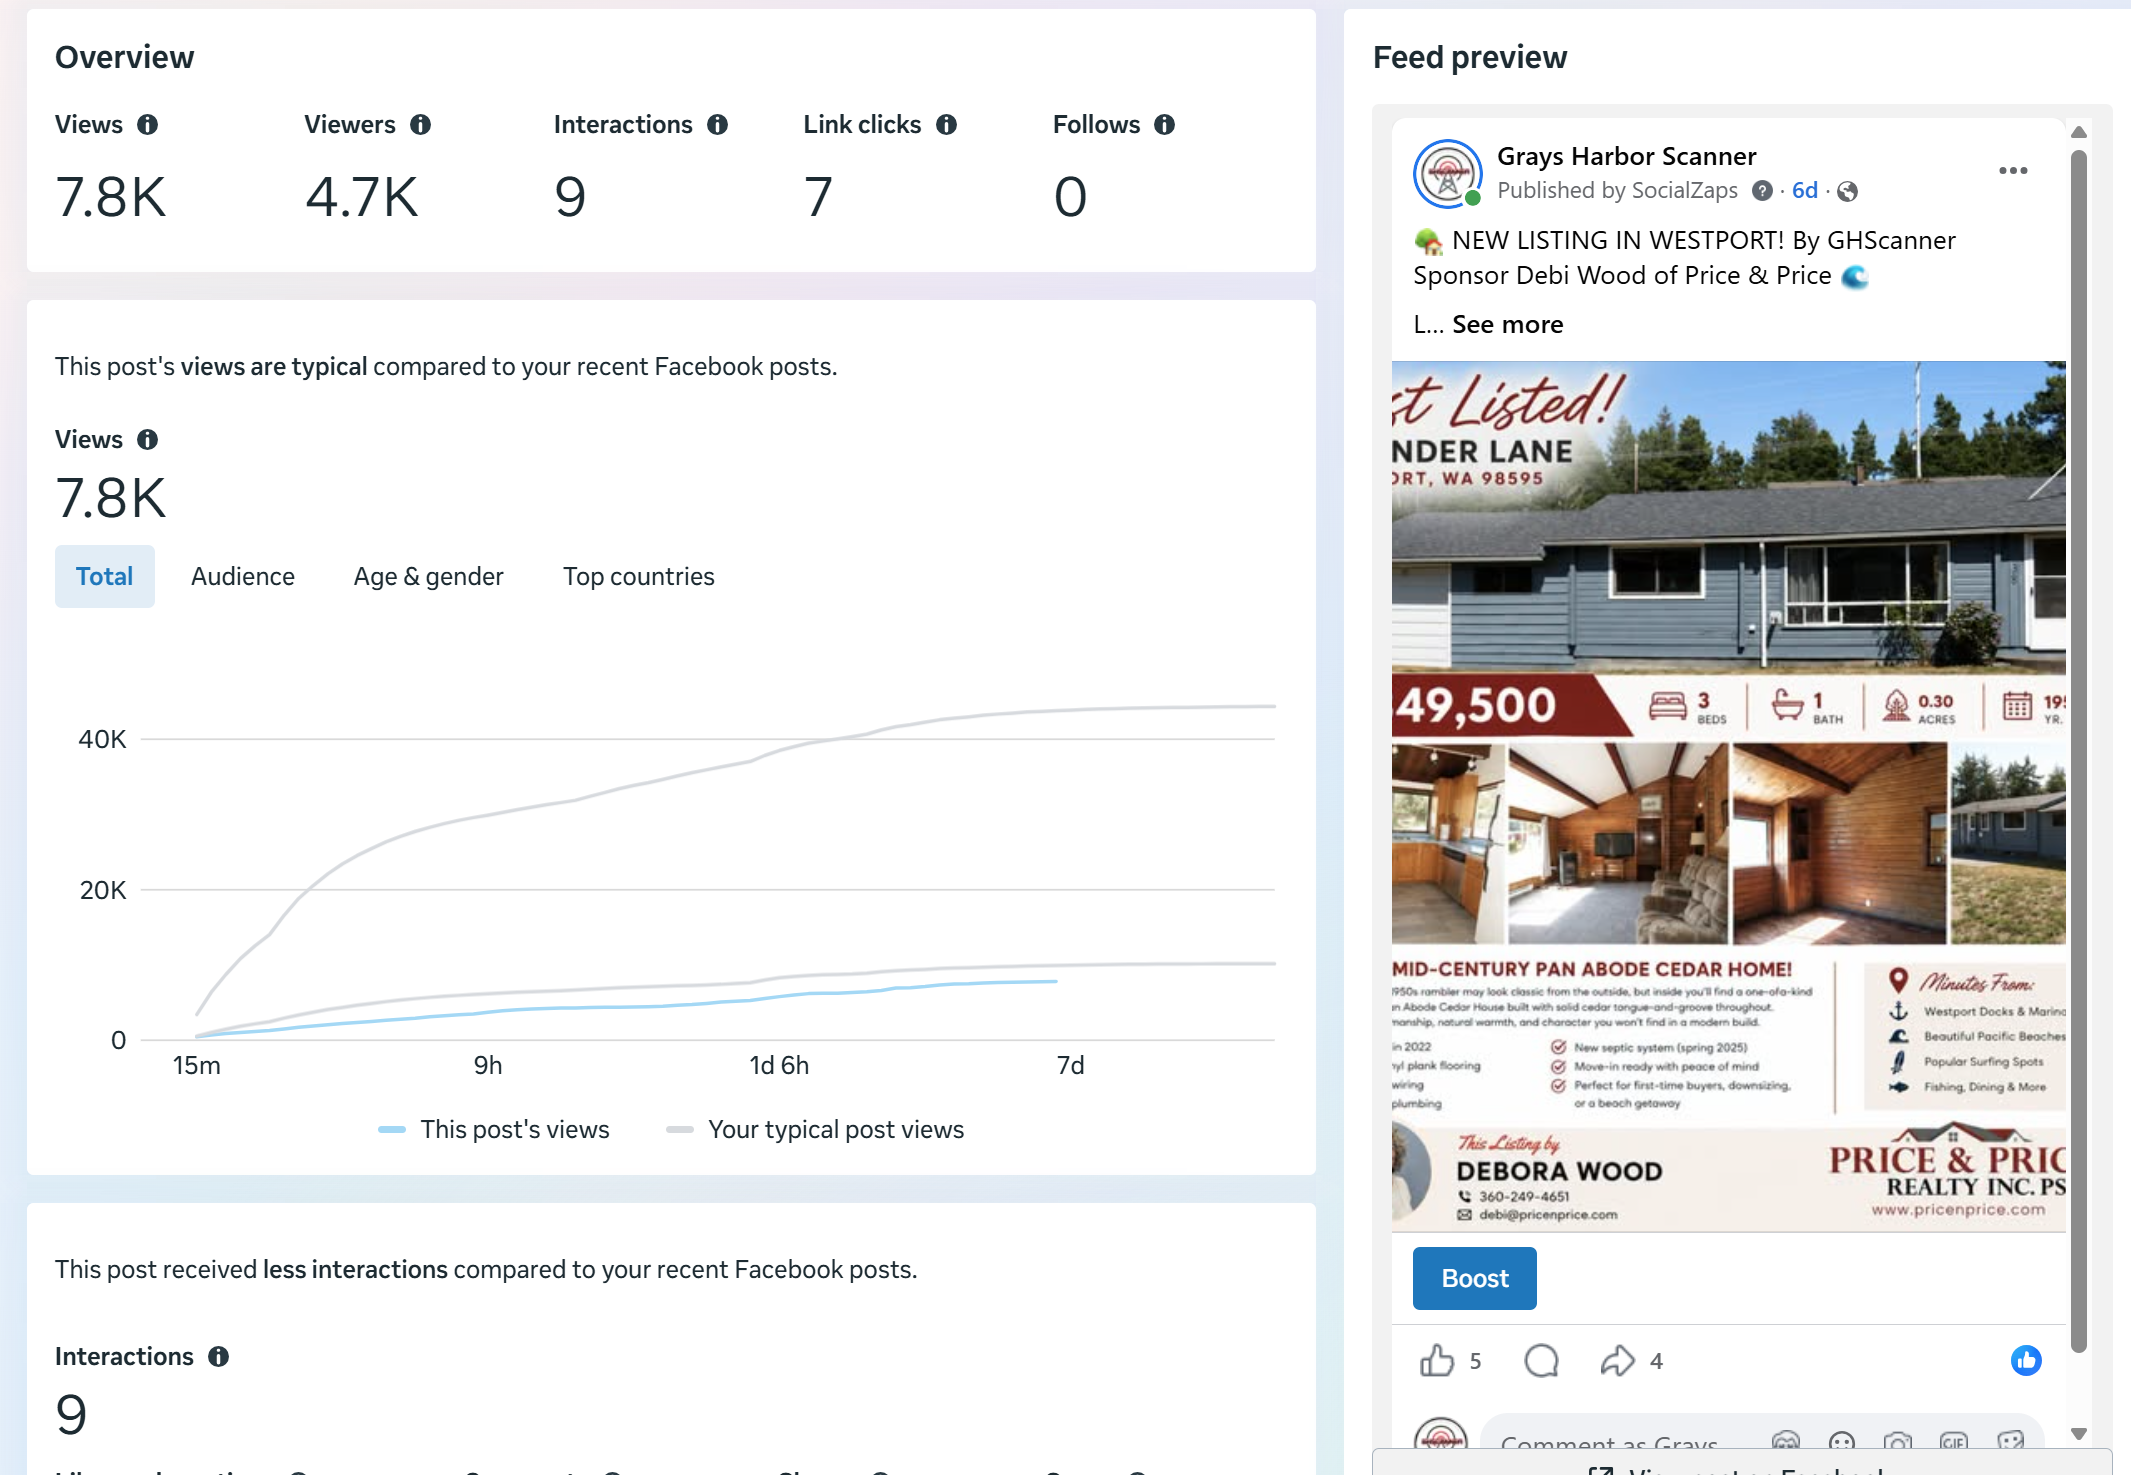Viewport: 2131px width, 1475px height.
Task: Click the 40K axis label on chart
Action: [x=102, y=740]
